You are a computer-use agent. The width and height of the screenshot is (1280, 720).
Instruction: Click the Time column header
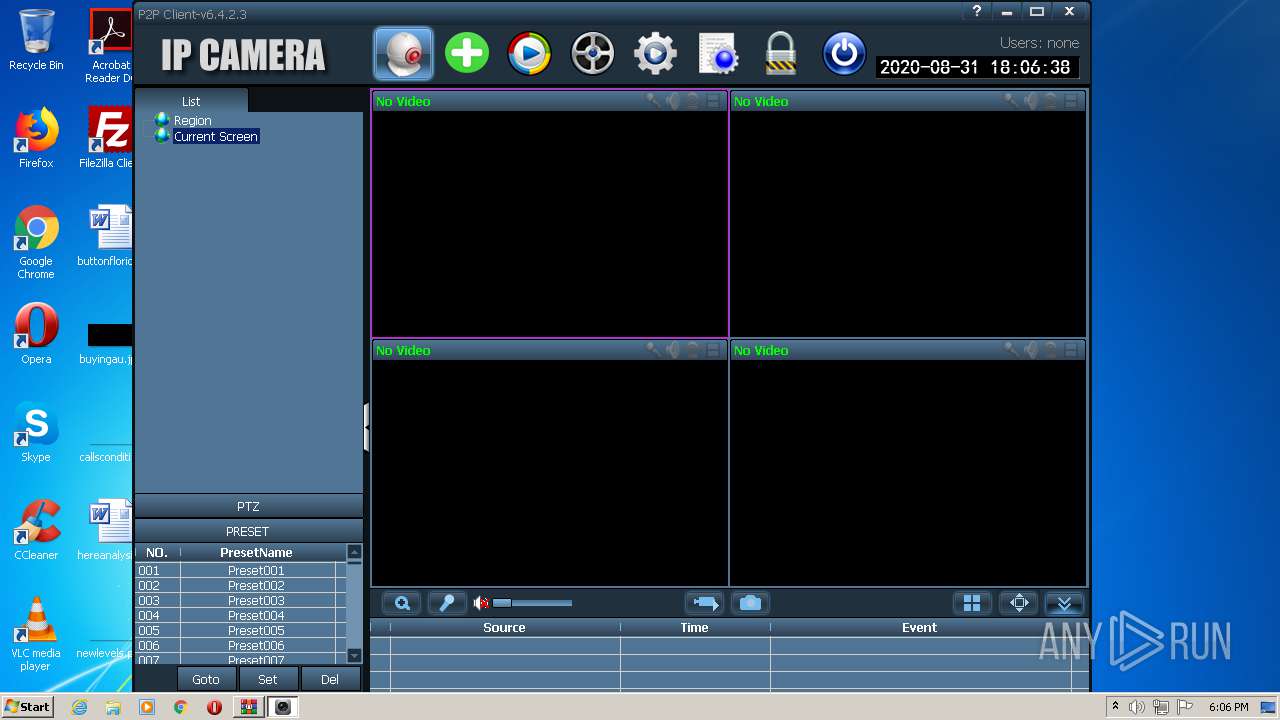(x=694, y=628)
